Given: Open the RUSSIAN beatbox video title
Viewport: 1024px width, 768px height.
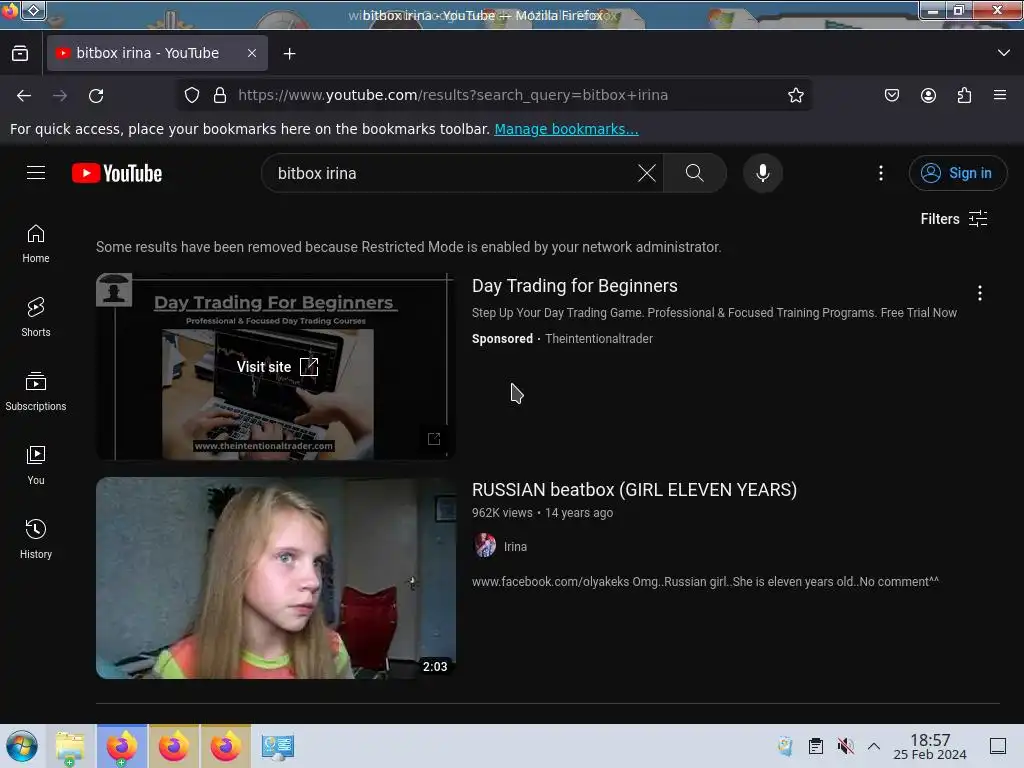Looking at the screenshot, I should click(x=634, y=490).
